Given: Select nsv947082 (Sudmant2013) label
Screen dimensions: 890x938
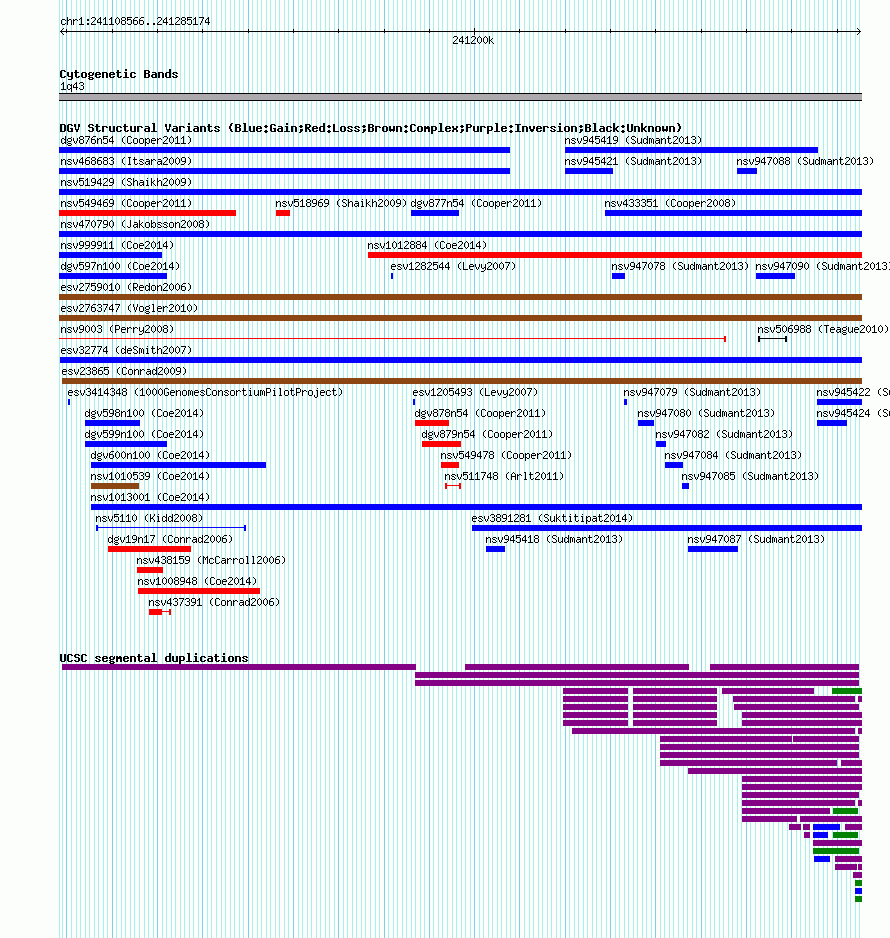Looking at the screenshot, I should (724, 434).
